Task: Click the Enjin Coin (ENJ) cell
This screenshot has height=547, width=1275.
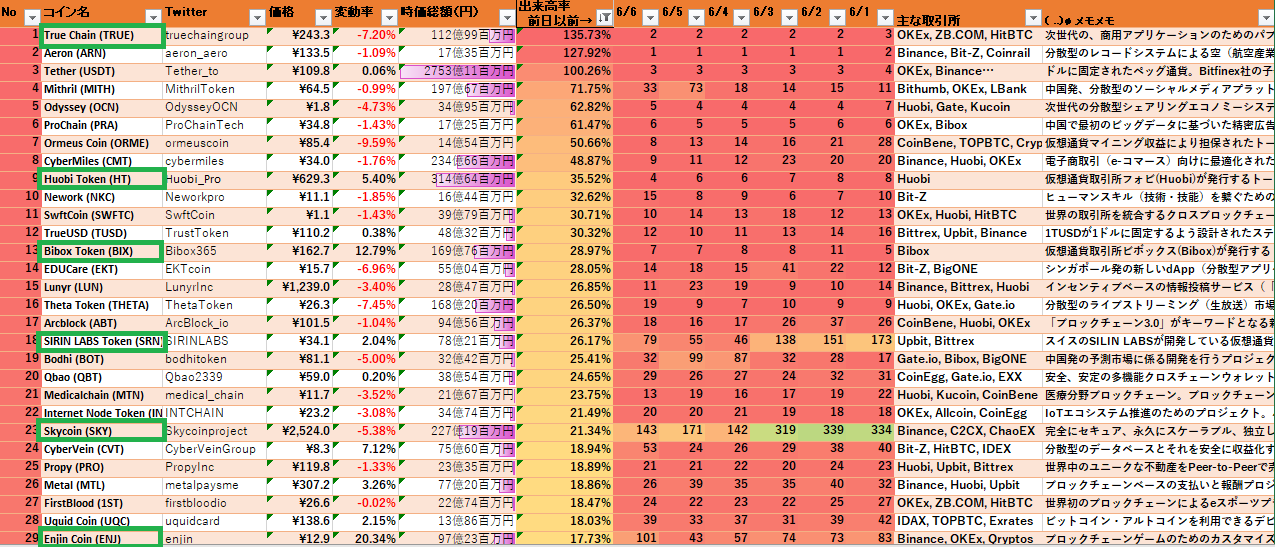Action: click(101, 539)
